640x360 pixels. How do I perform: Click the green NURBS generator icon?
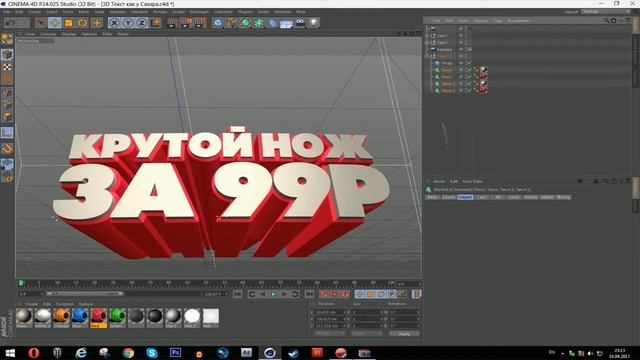click(x=245, y=22)
